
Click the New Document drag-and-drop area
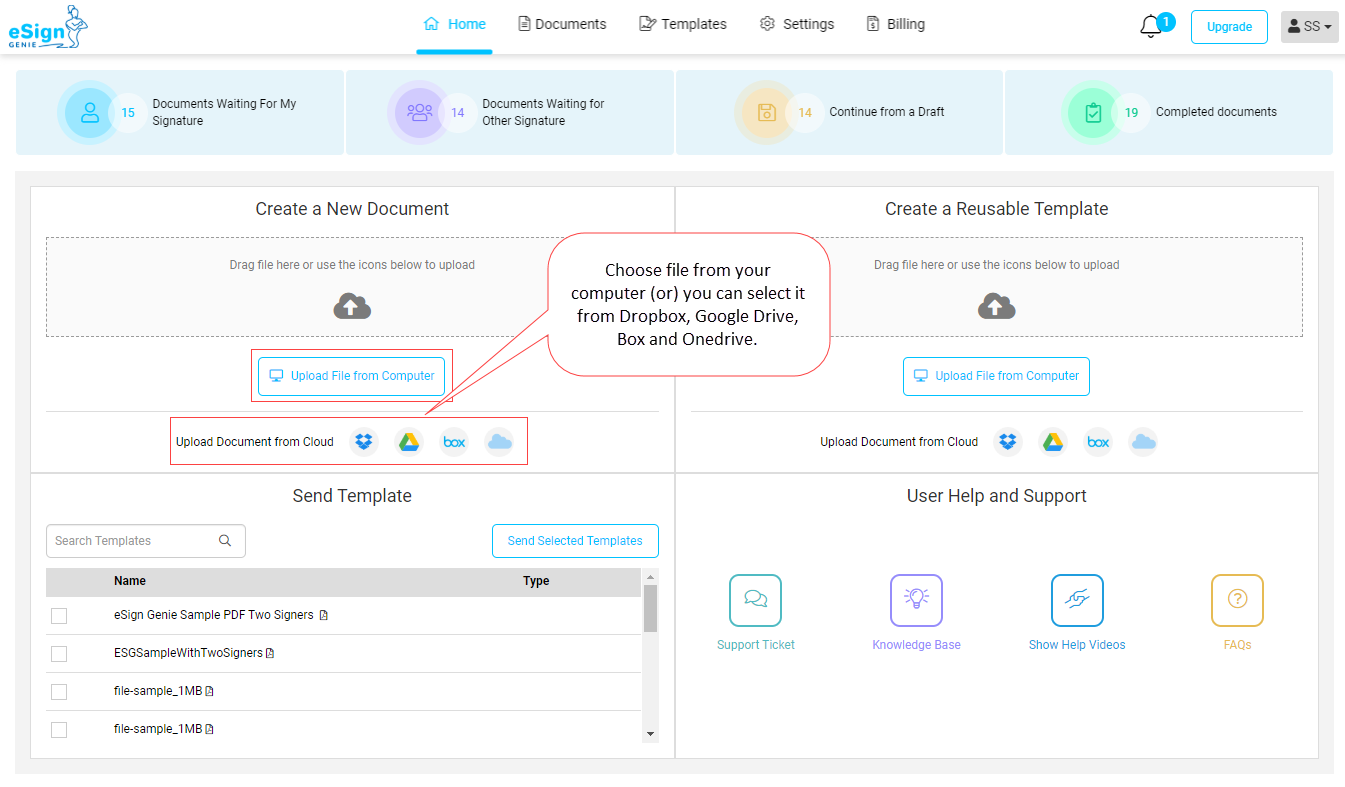click(x=352, y=287)
